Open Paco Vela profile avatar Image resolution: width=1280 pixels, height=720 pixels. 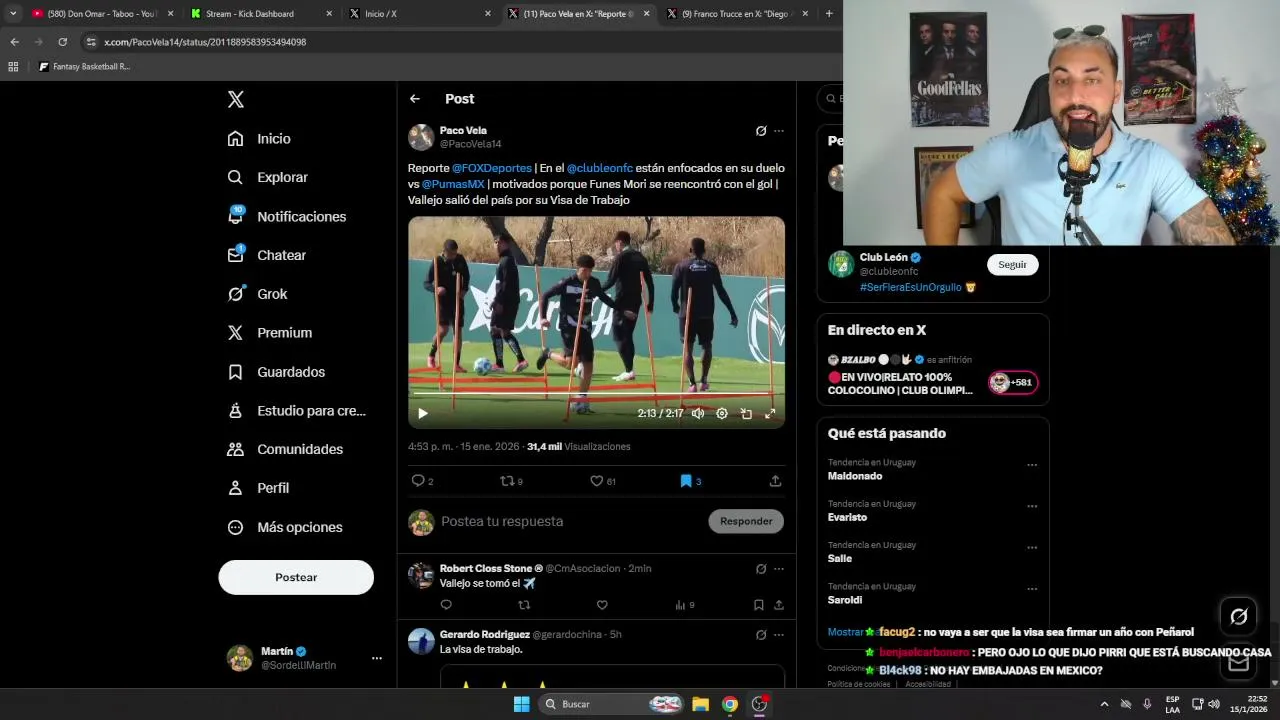pos(421,137)
